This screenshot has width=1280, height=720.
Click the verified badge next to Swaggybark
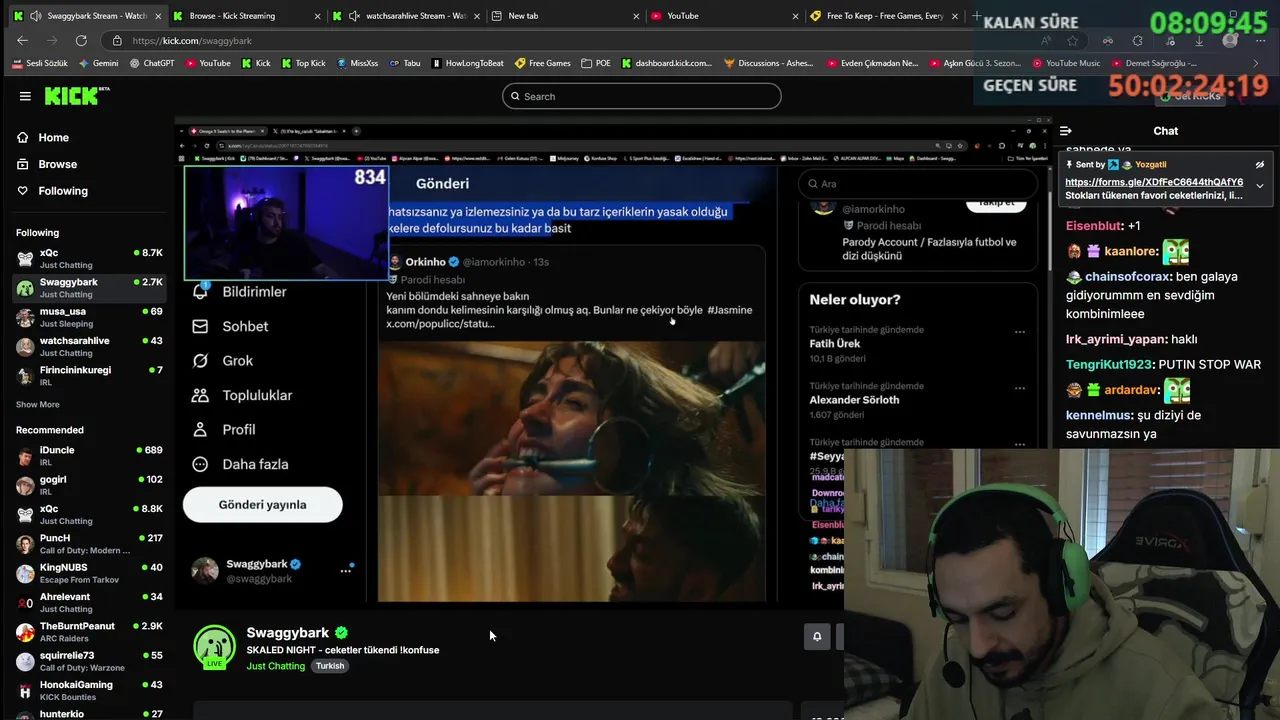[342, 633]
